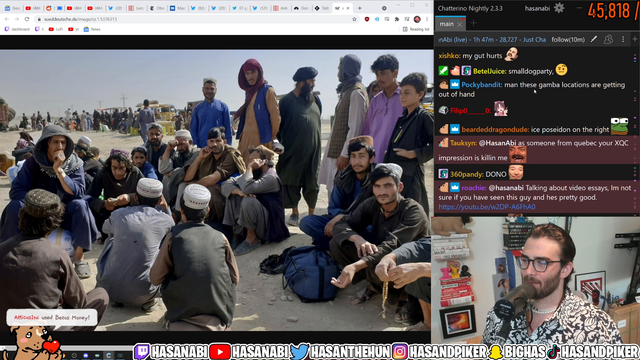Go back in Chrome

7,19
